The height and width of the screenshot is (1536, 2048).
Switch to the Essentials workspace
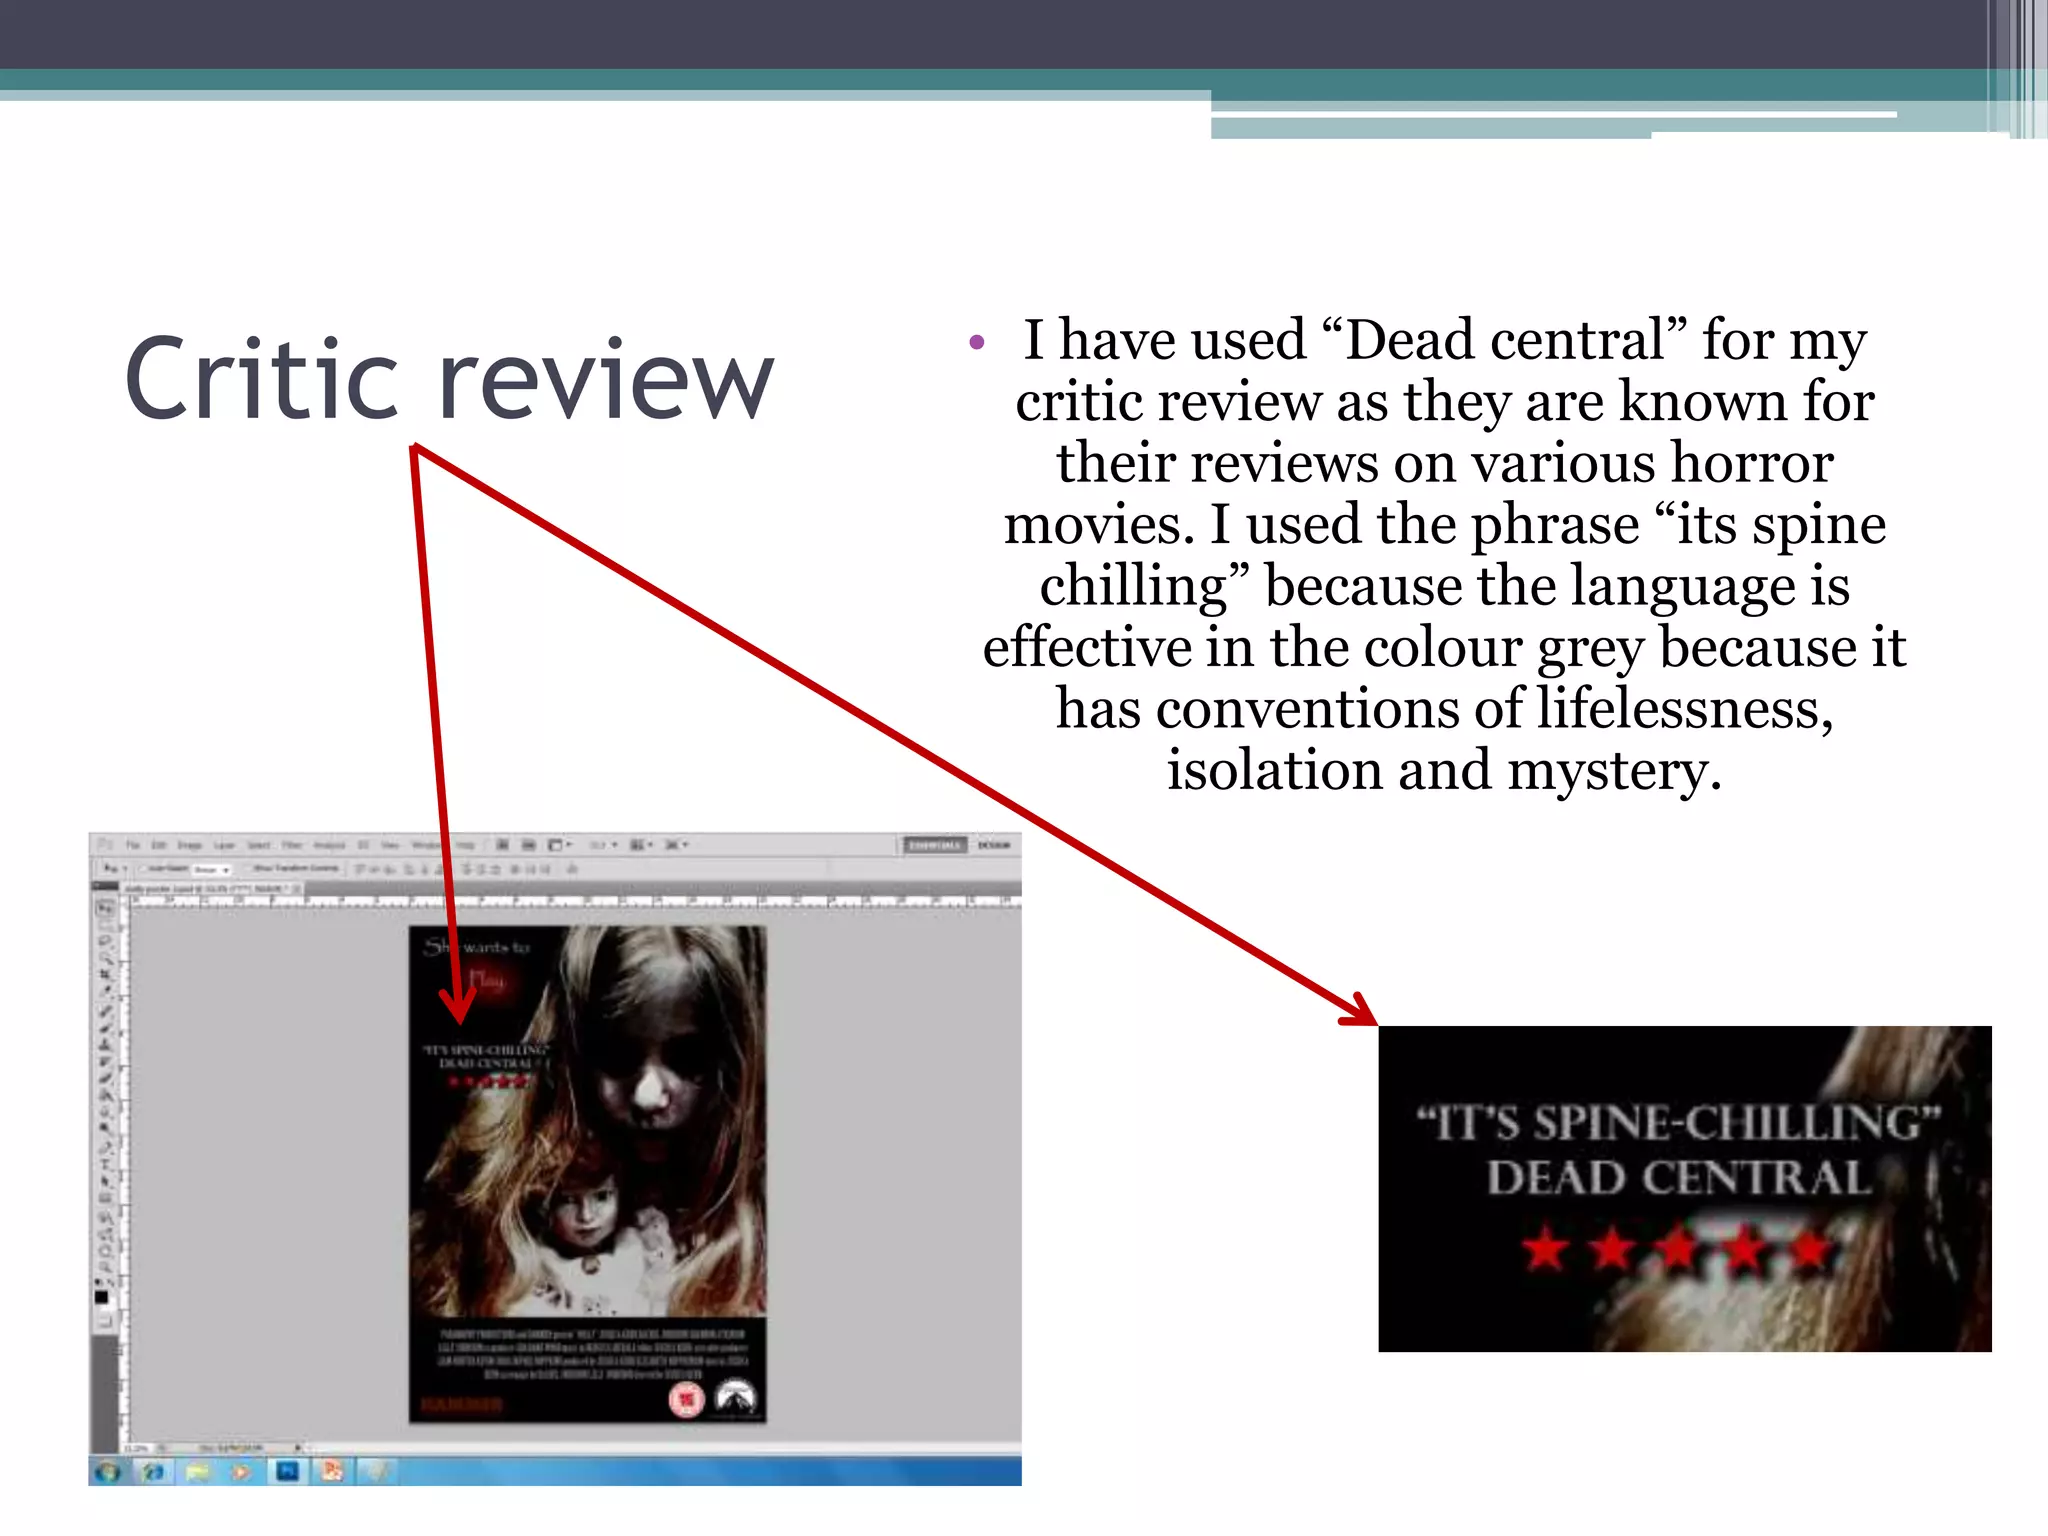(x=935, y=845)
